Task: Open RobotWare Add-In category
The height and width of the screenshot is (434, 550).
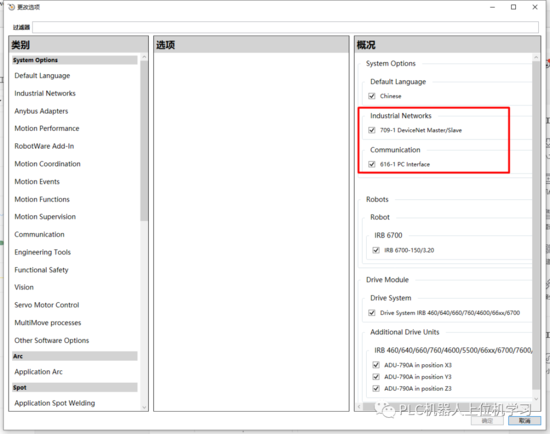Action: pyautogui.click(x=44, y=146)
